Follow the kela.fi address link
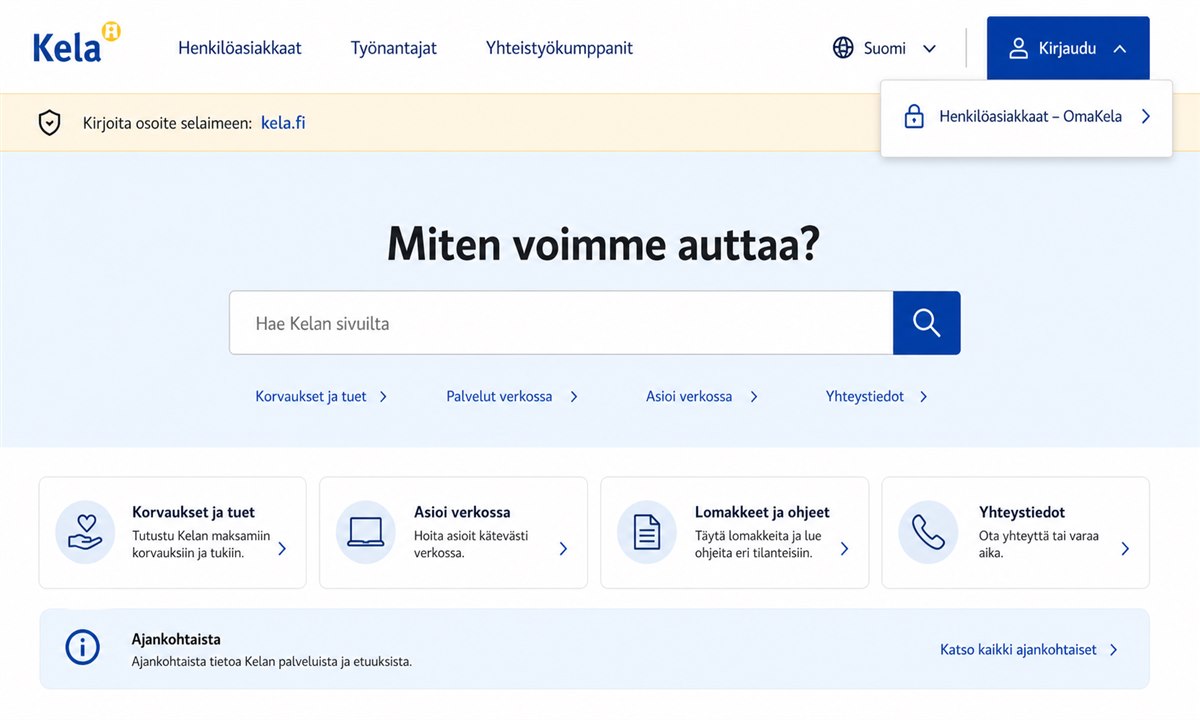 pos(283,124)
